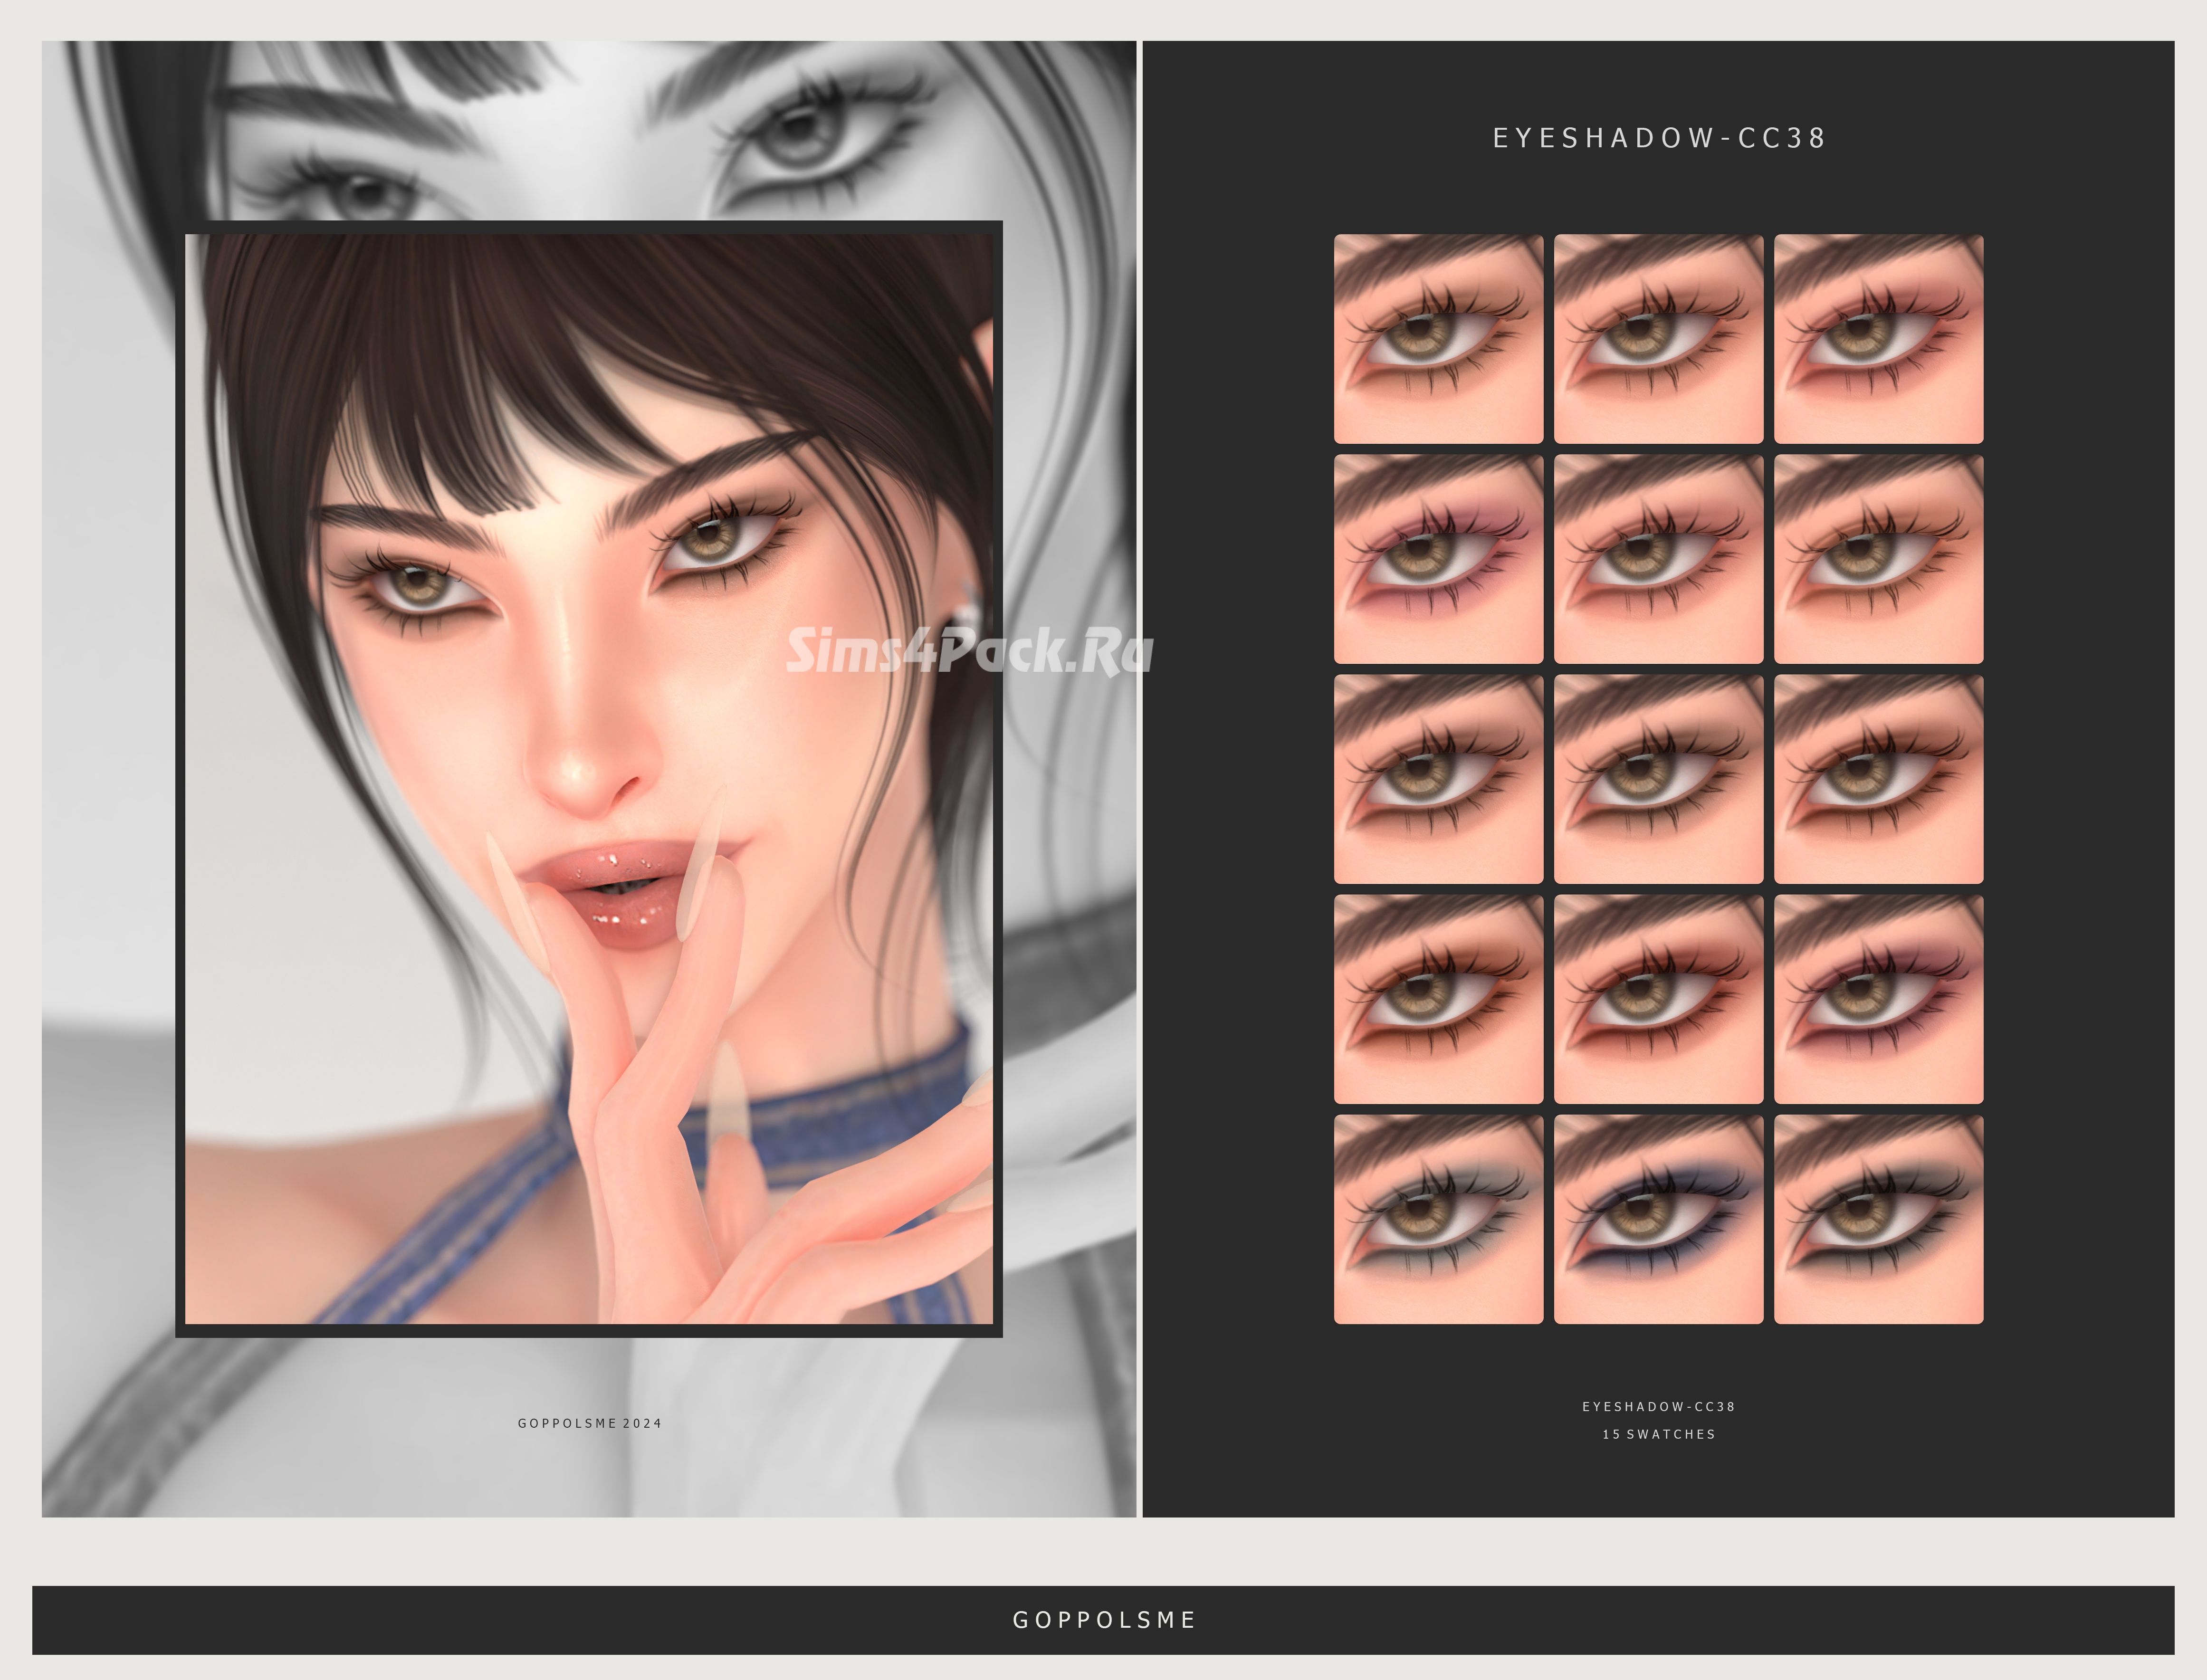
Task: Select the red-brown swatch starting the fourth row
Action: [1438, 999]
